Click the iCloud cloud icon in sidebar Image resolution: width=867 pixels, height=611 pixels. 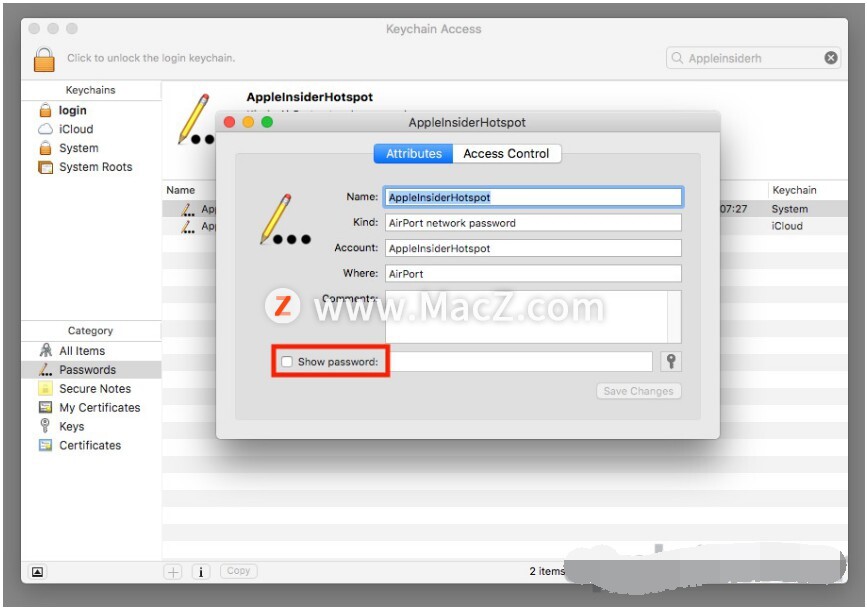[x=45, y=129]
